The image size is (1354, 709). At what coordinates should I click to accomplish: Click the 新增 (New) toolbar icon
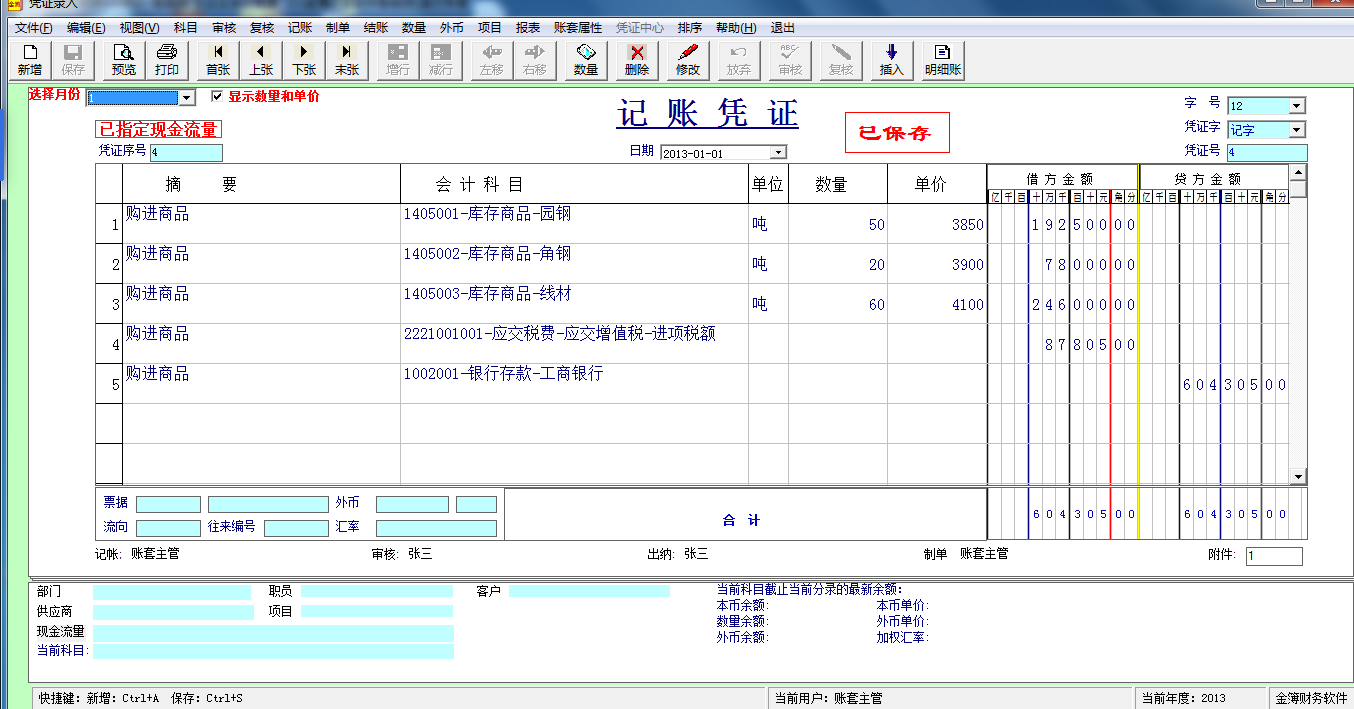[x=30, y=62]
